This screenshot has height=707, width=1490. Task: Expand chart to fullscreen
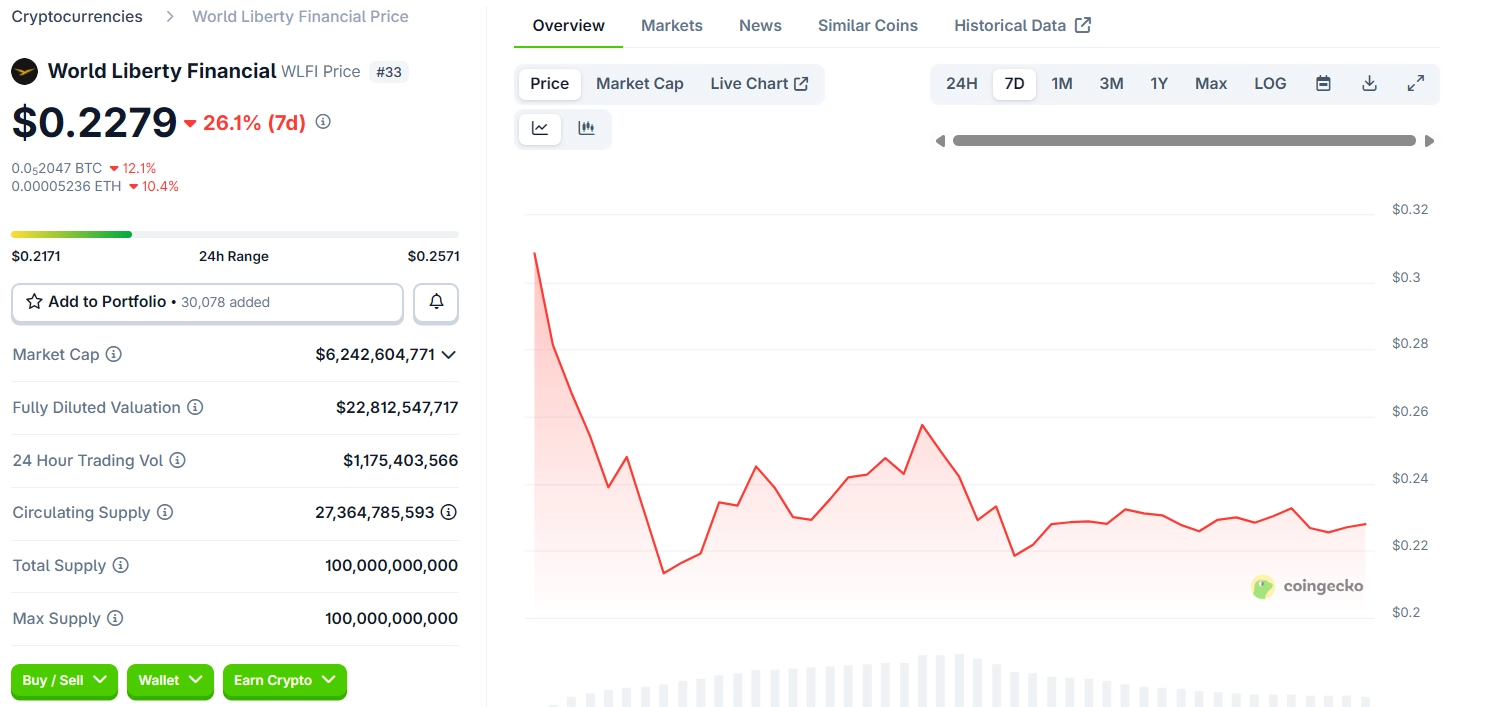pos(1416,84)
